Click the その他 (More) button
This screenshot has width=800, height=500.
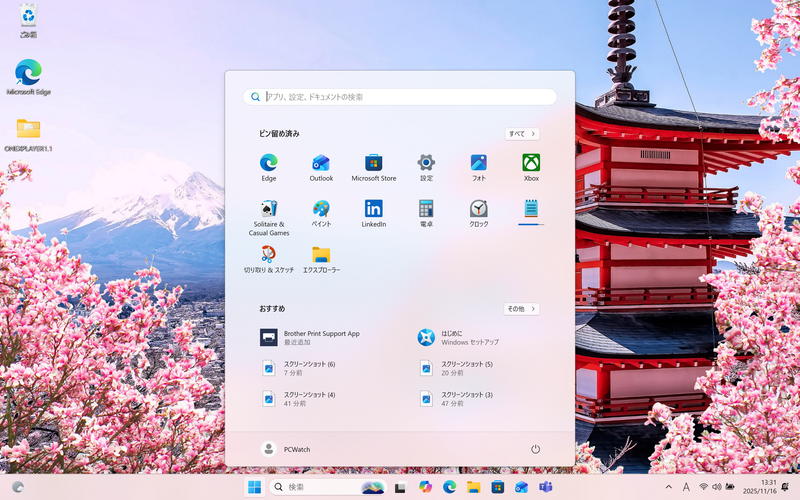click(x=521, y=309)
